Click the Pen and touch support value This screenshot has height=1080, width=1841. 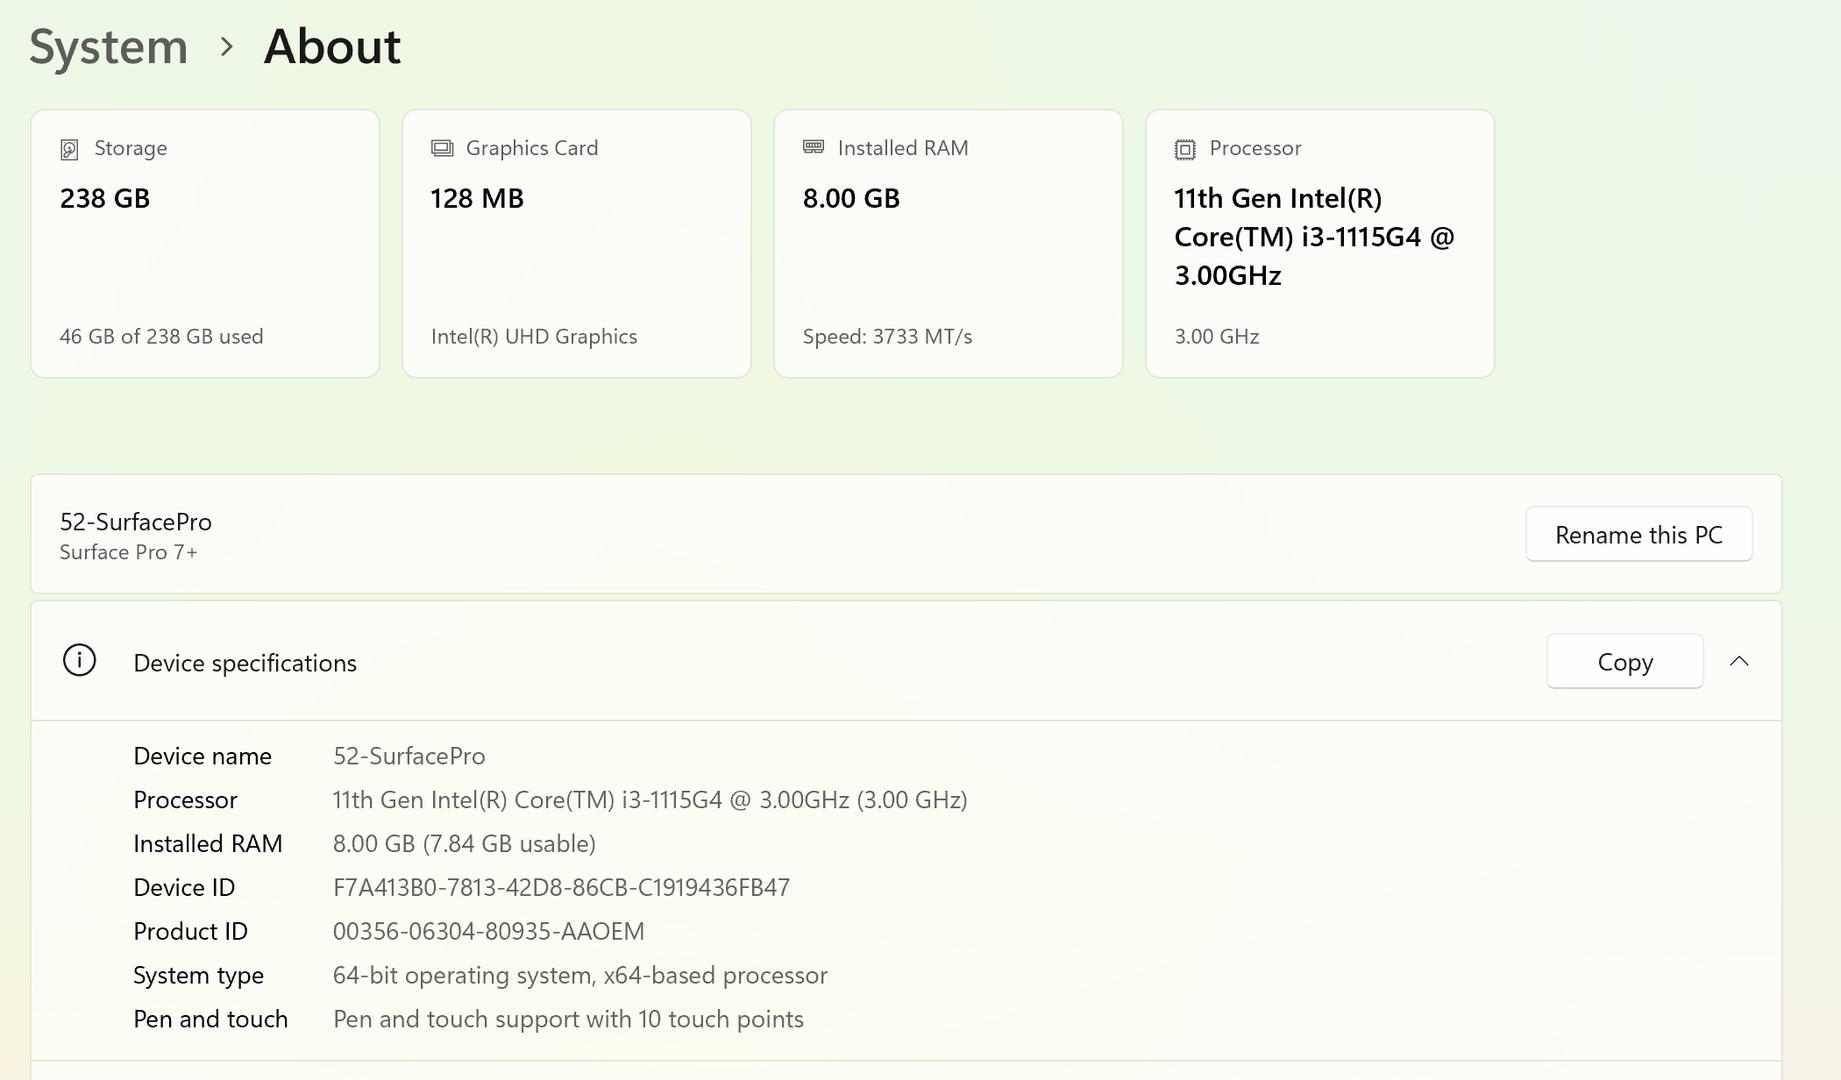point(568,1019)
